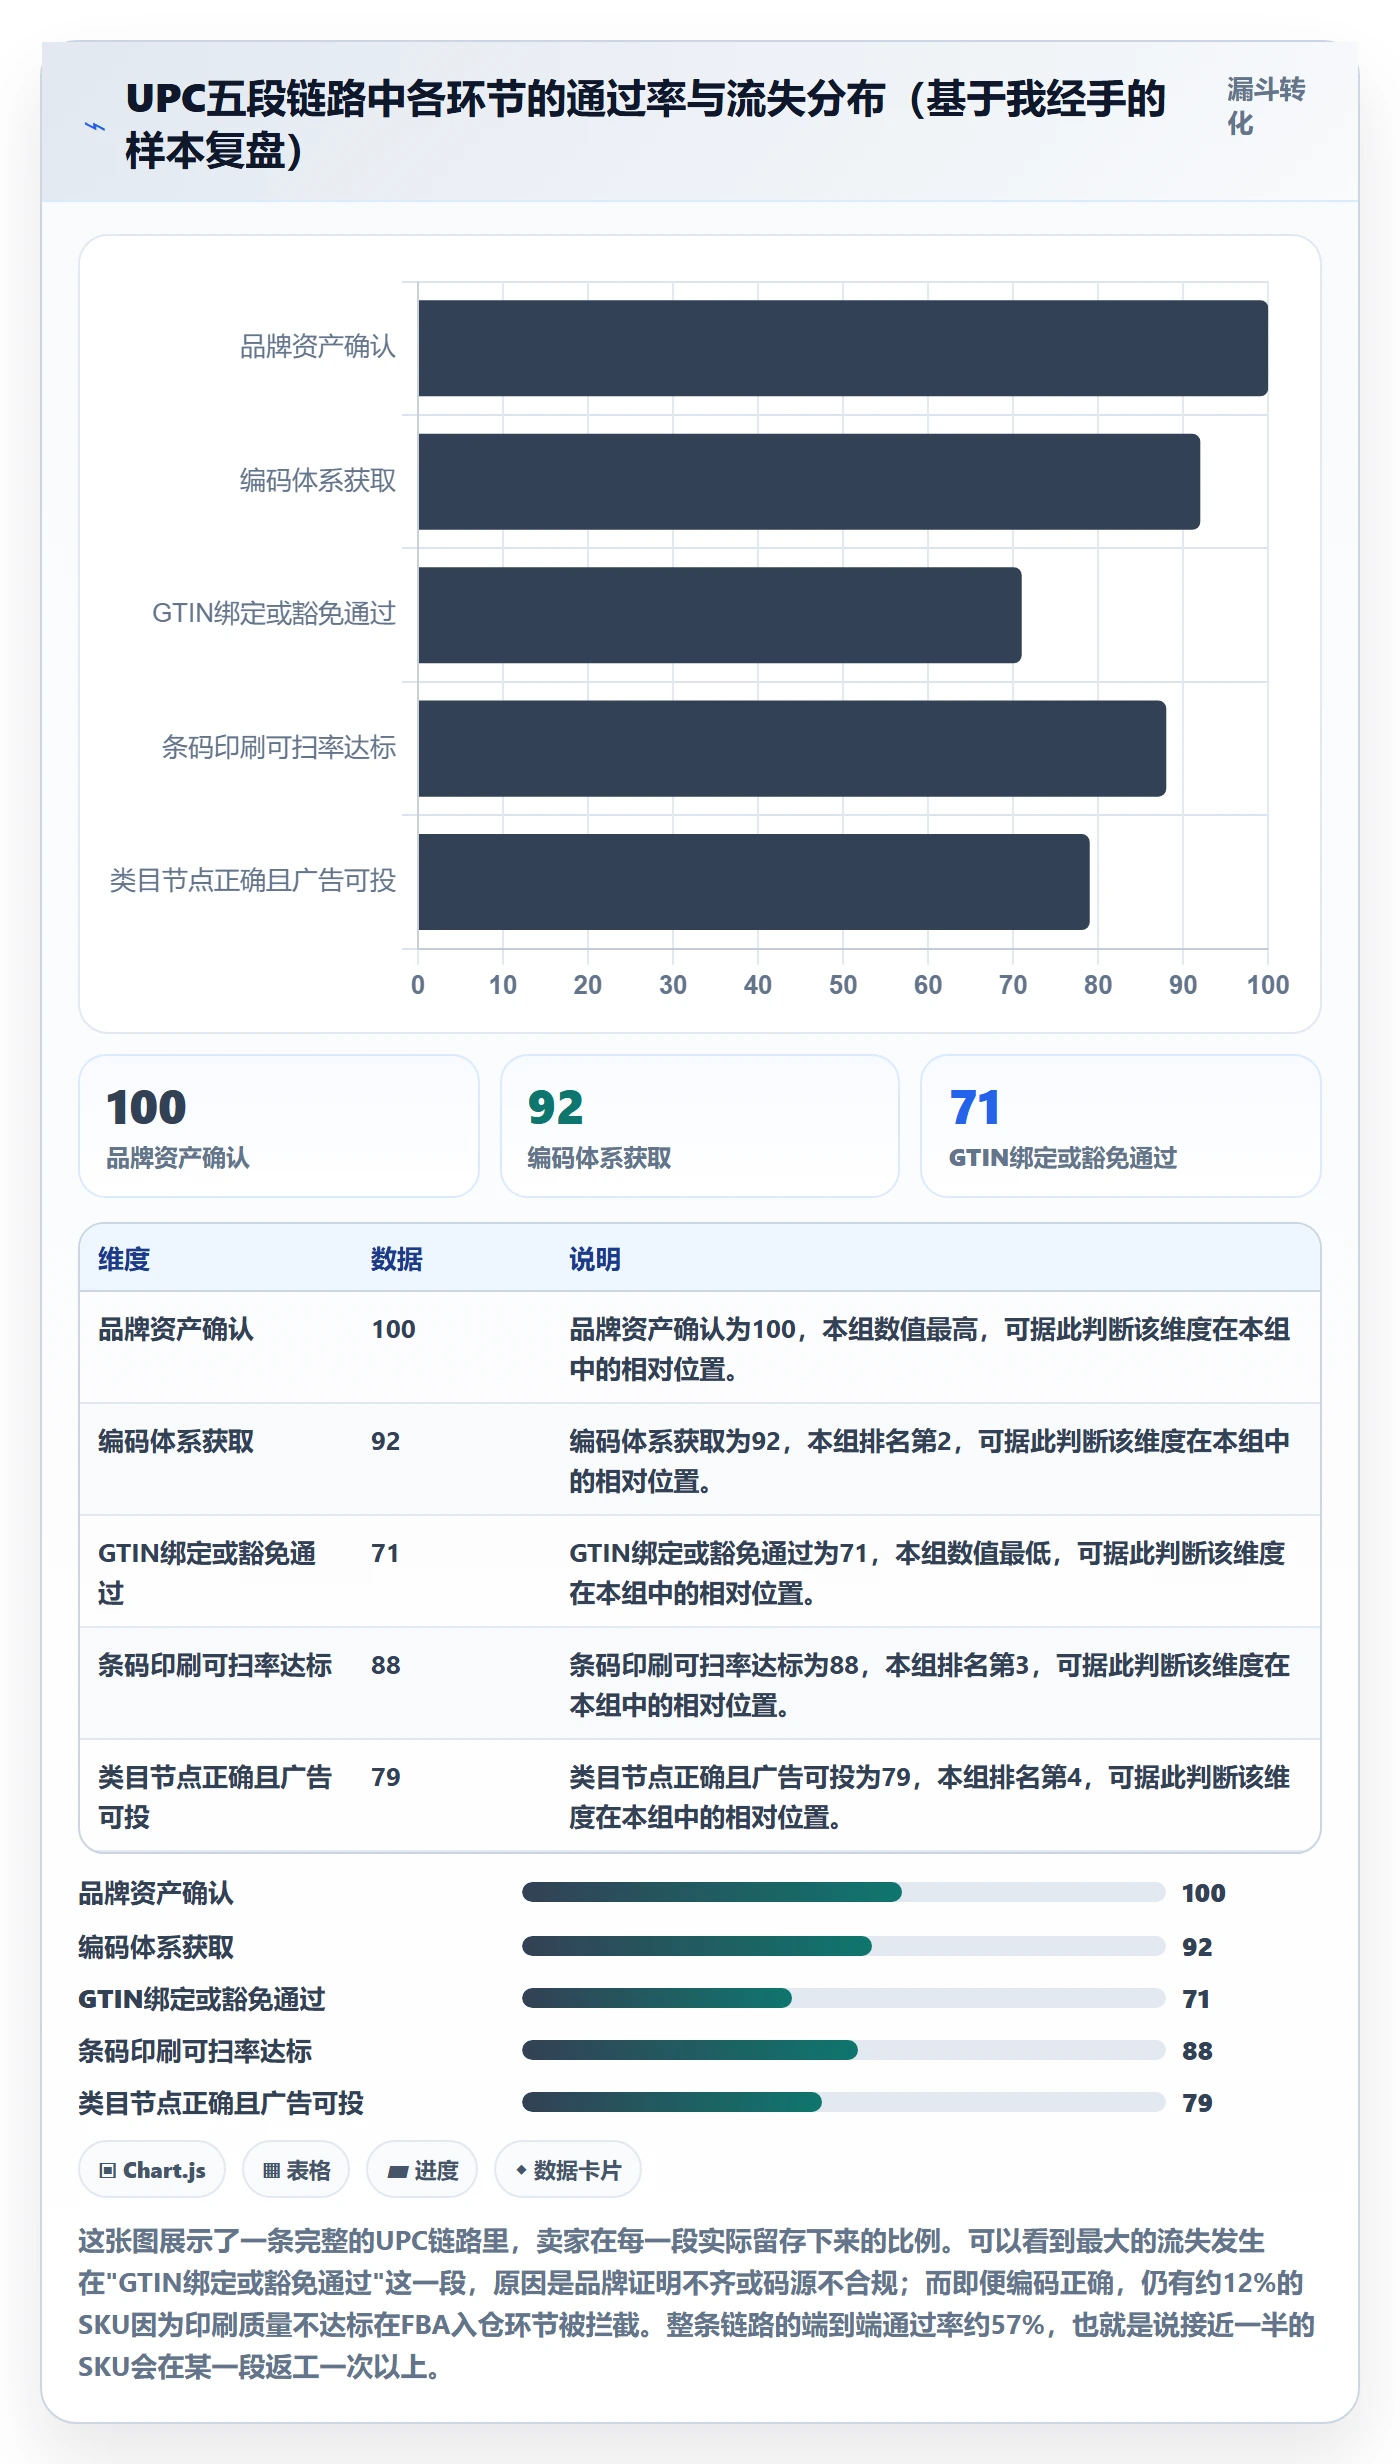Click the 品牌资产确认 bar in the chart
The height and width of the screenshot is (2464, 1400).
(x=843, y=348)
